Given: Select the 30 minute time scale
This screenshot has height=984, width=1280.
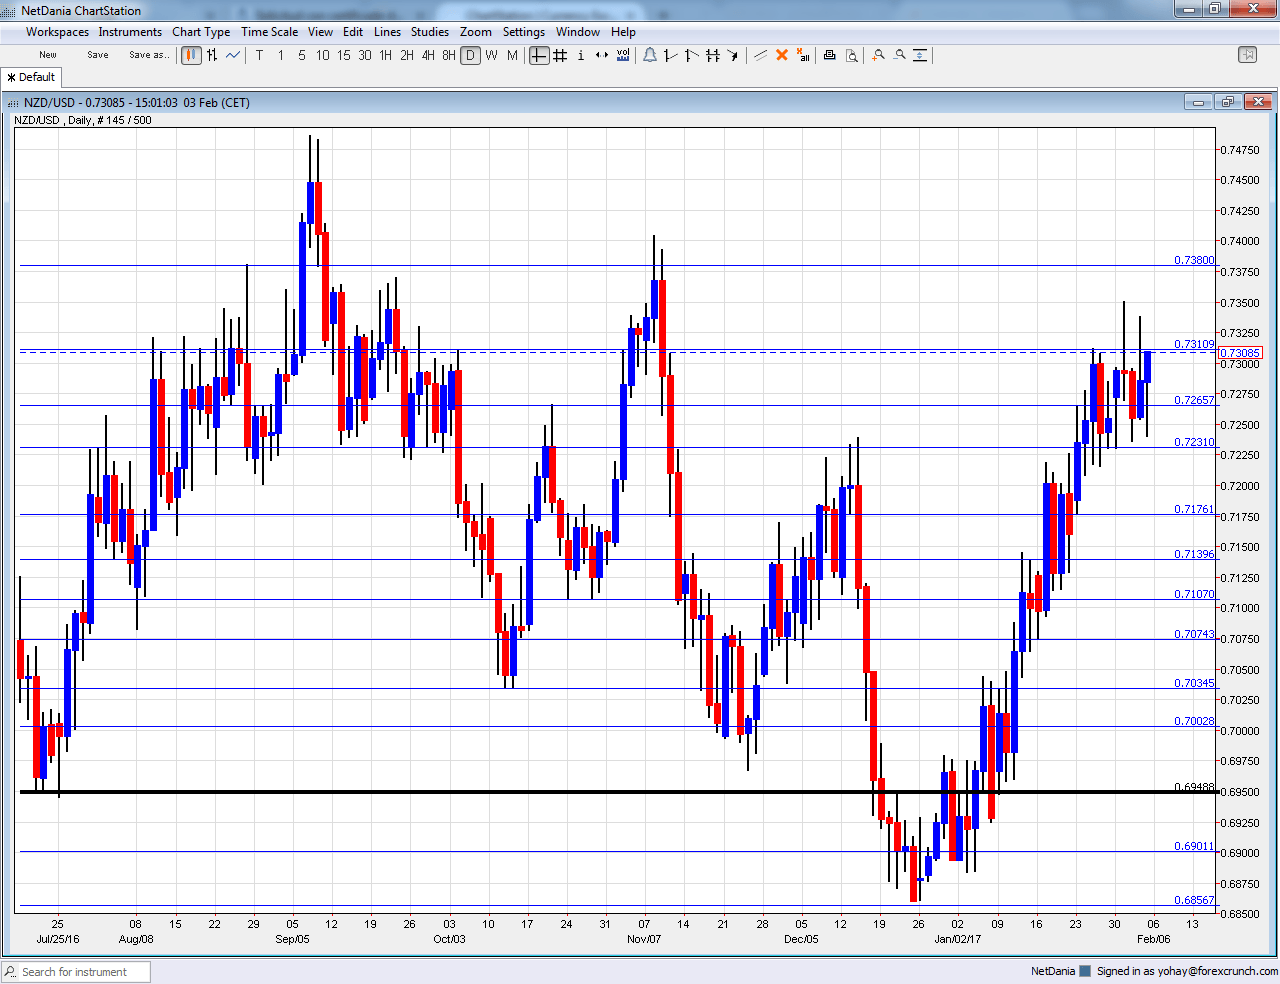Looking at the screenshot, I should coord(365,55).
